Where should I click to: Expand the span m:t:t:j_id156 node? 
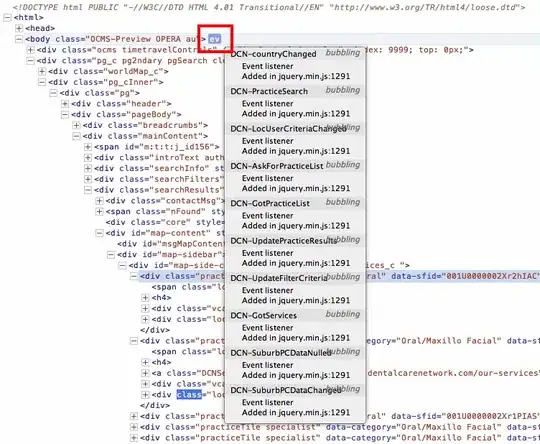(x=88, y=147)
